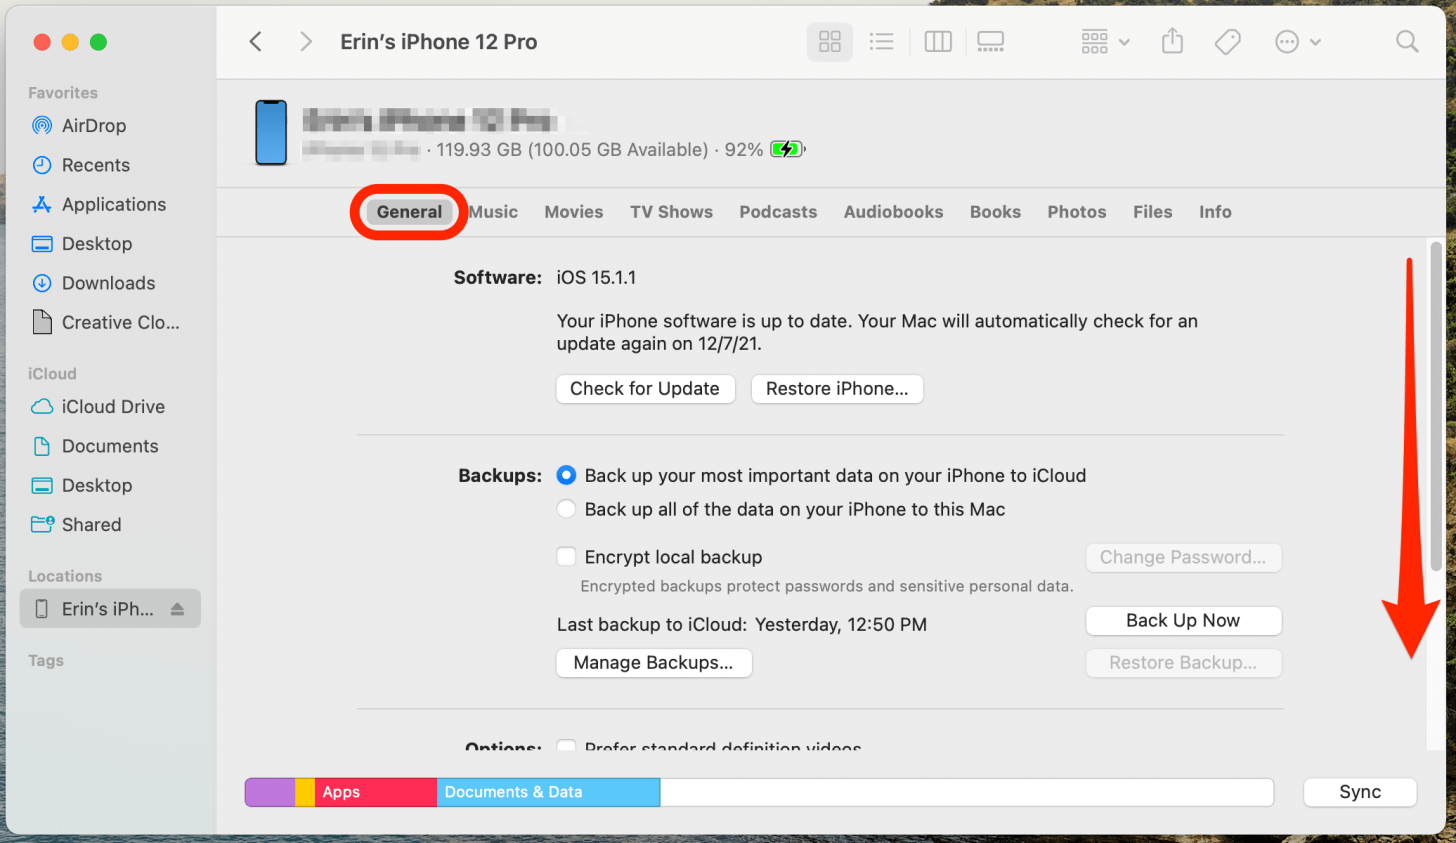Click the yellow storage segment
The height and width of the screenshot is (843, 1456).
tap(305, 792)
